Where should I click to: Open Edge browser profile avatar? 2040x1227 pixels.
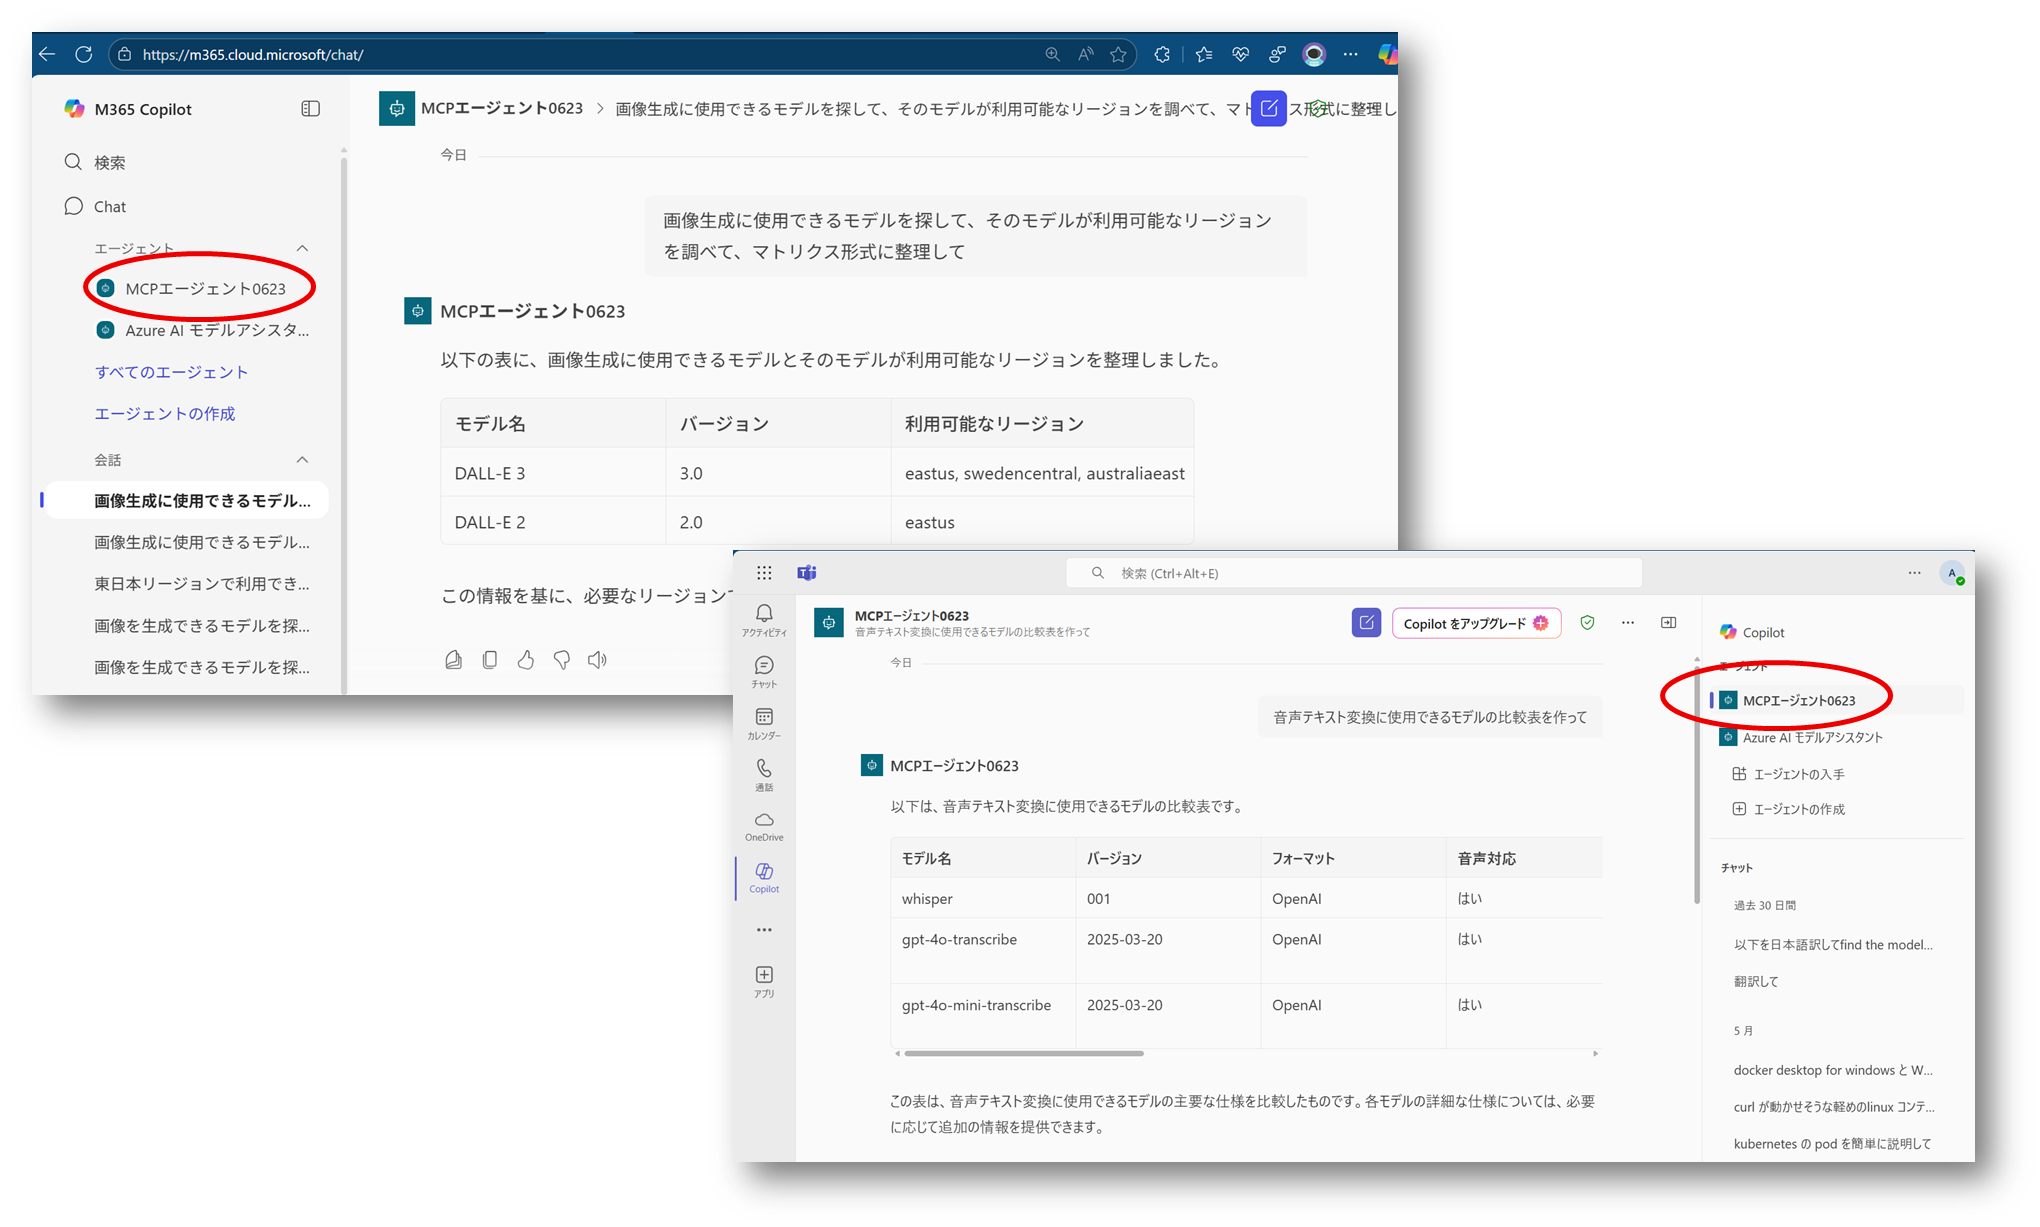click(1314, 54)
